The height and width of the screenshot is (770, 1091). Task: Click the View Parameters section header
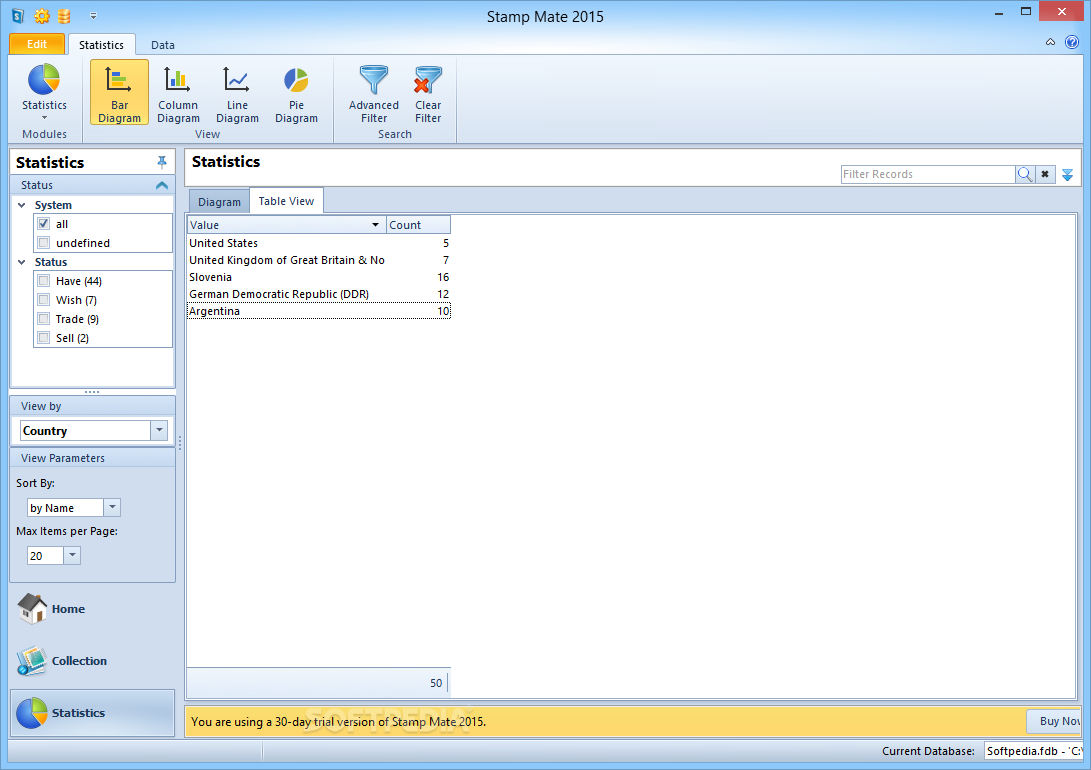[93, 458]
